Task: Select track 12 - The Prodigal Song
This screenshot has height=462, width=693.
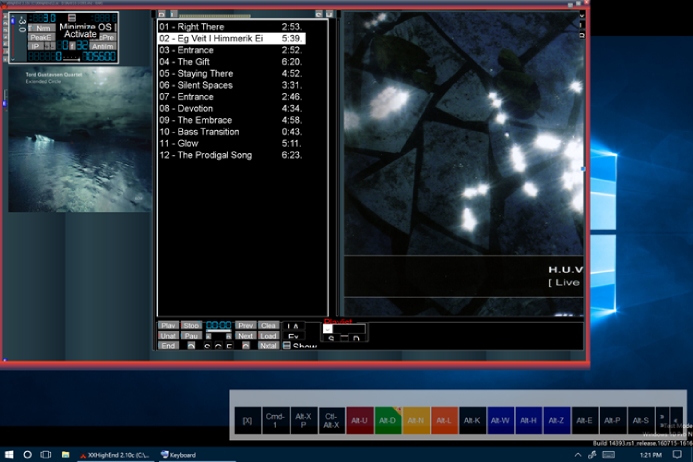Action: 231,155
